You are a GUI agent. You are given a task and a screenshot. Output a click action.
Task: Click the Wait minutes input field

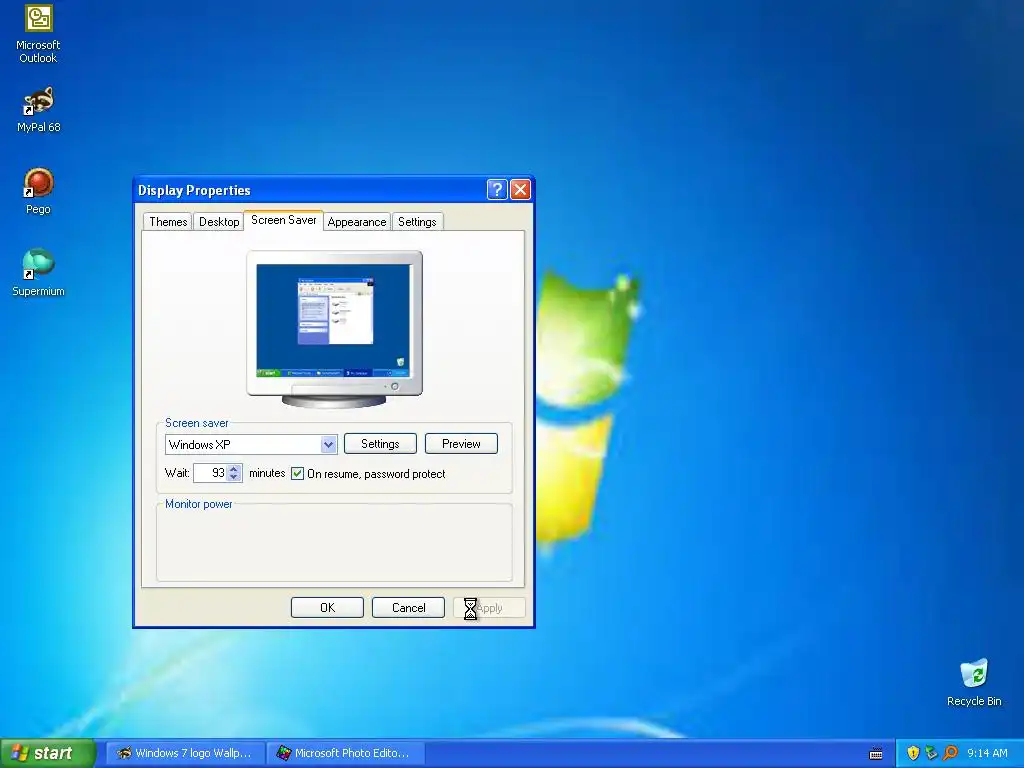coord(210,473)
